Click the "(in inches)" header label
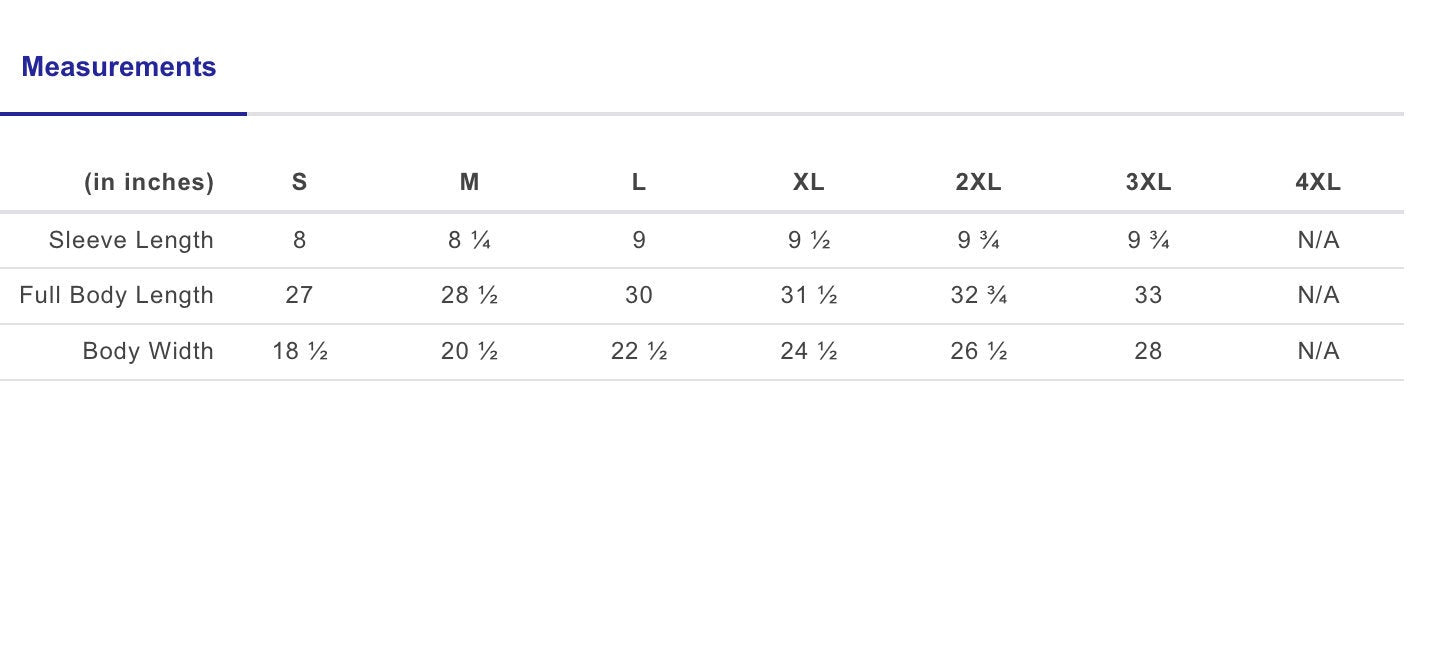Image resolution: width=1456 pixels, height=656 pixels. click(x=149, y=182)
